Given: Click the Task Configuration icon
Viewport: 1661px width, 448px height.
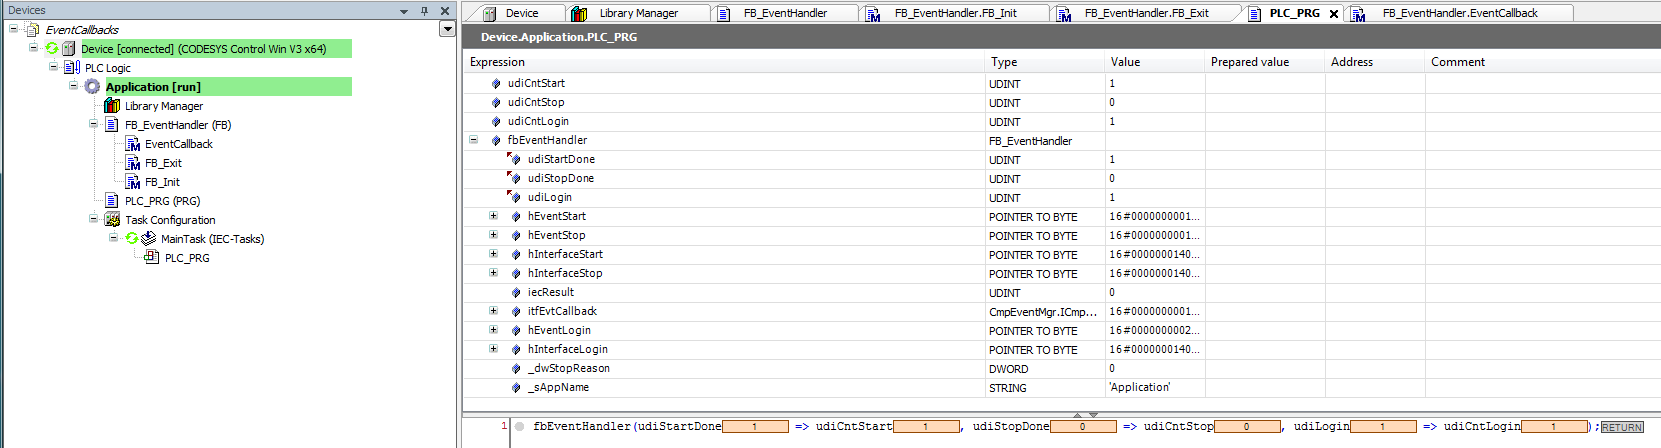Looking at the screenshot, I should tap(112, 220).
